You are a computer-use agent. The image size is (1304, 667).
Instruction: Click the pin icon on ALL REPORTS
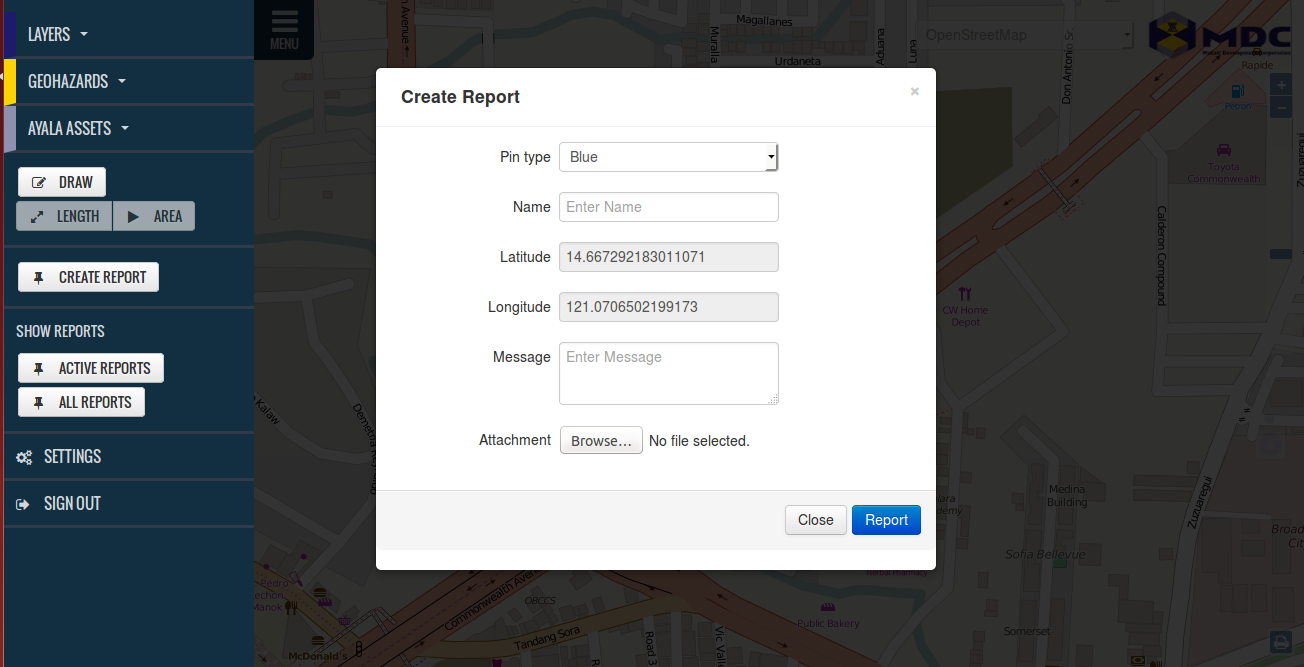pos(39,403)
